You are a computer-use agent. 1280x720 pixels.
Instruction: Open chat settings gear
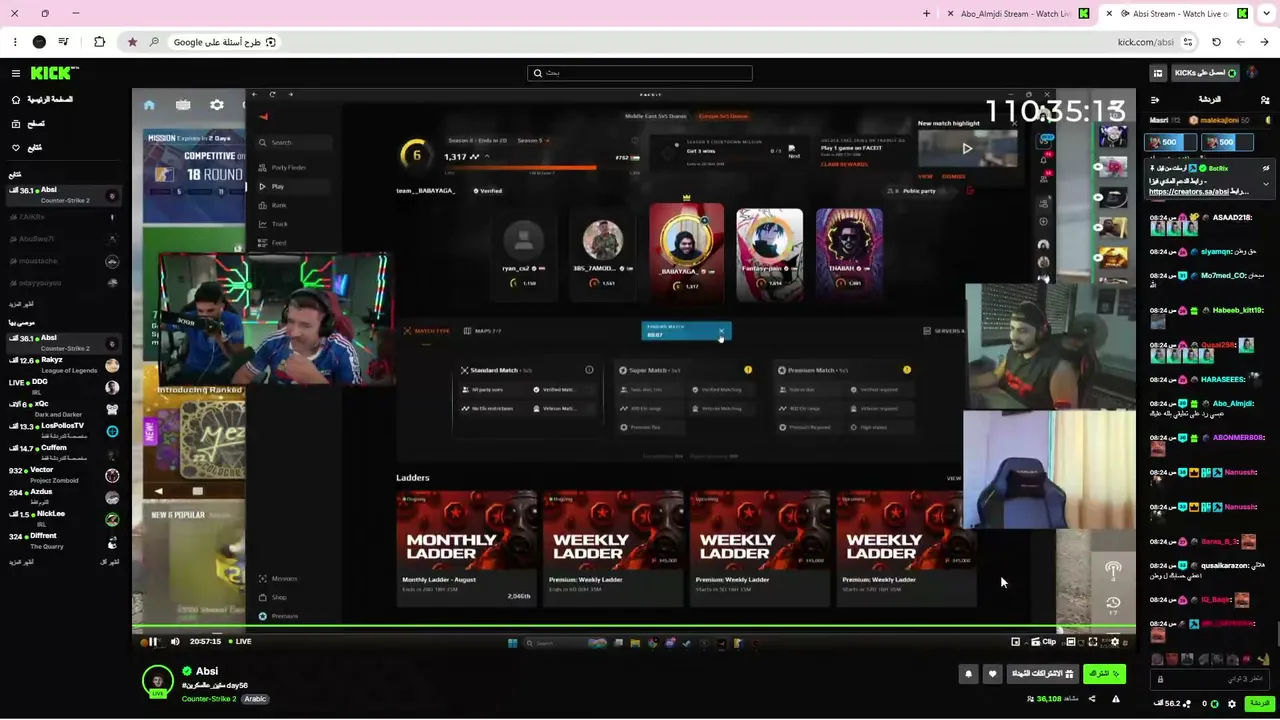(1232, 704)
